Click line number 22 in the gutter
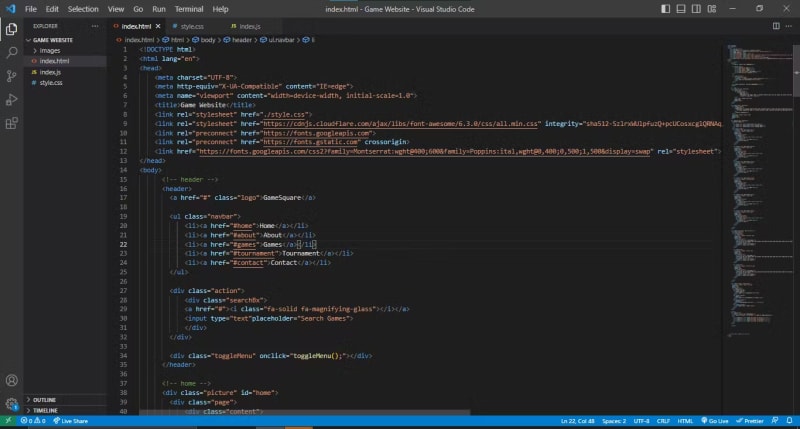This screenshot has width=800, height=429. pyautogui.click(x=123, y=244)
